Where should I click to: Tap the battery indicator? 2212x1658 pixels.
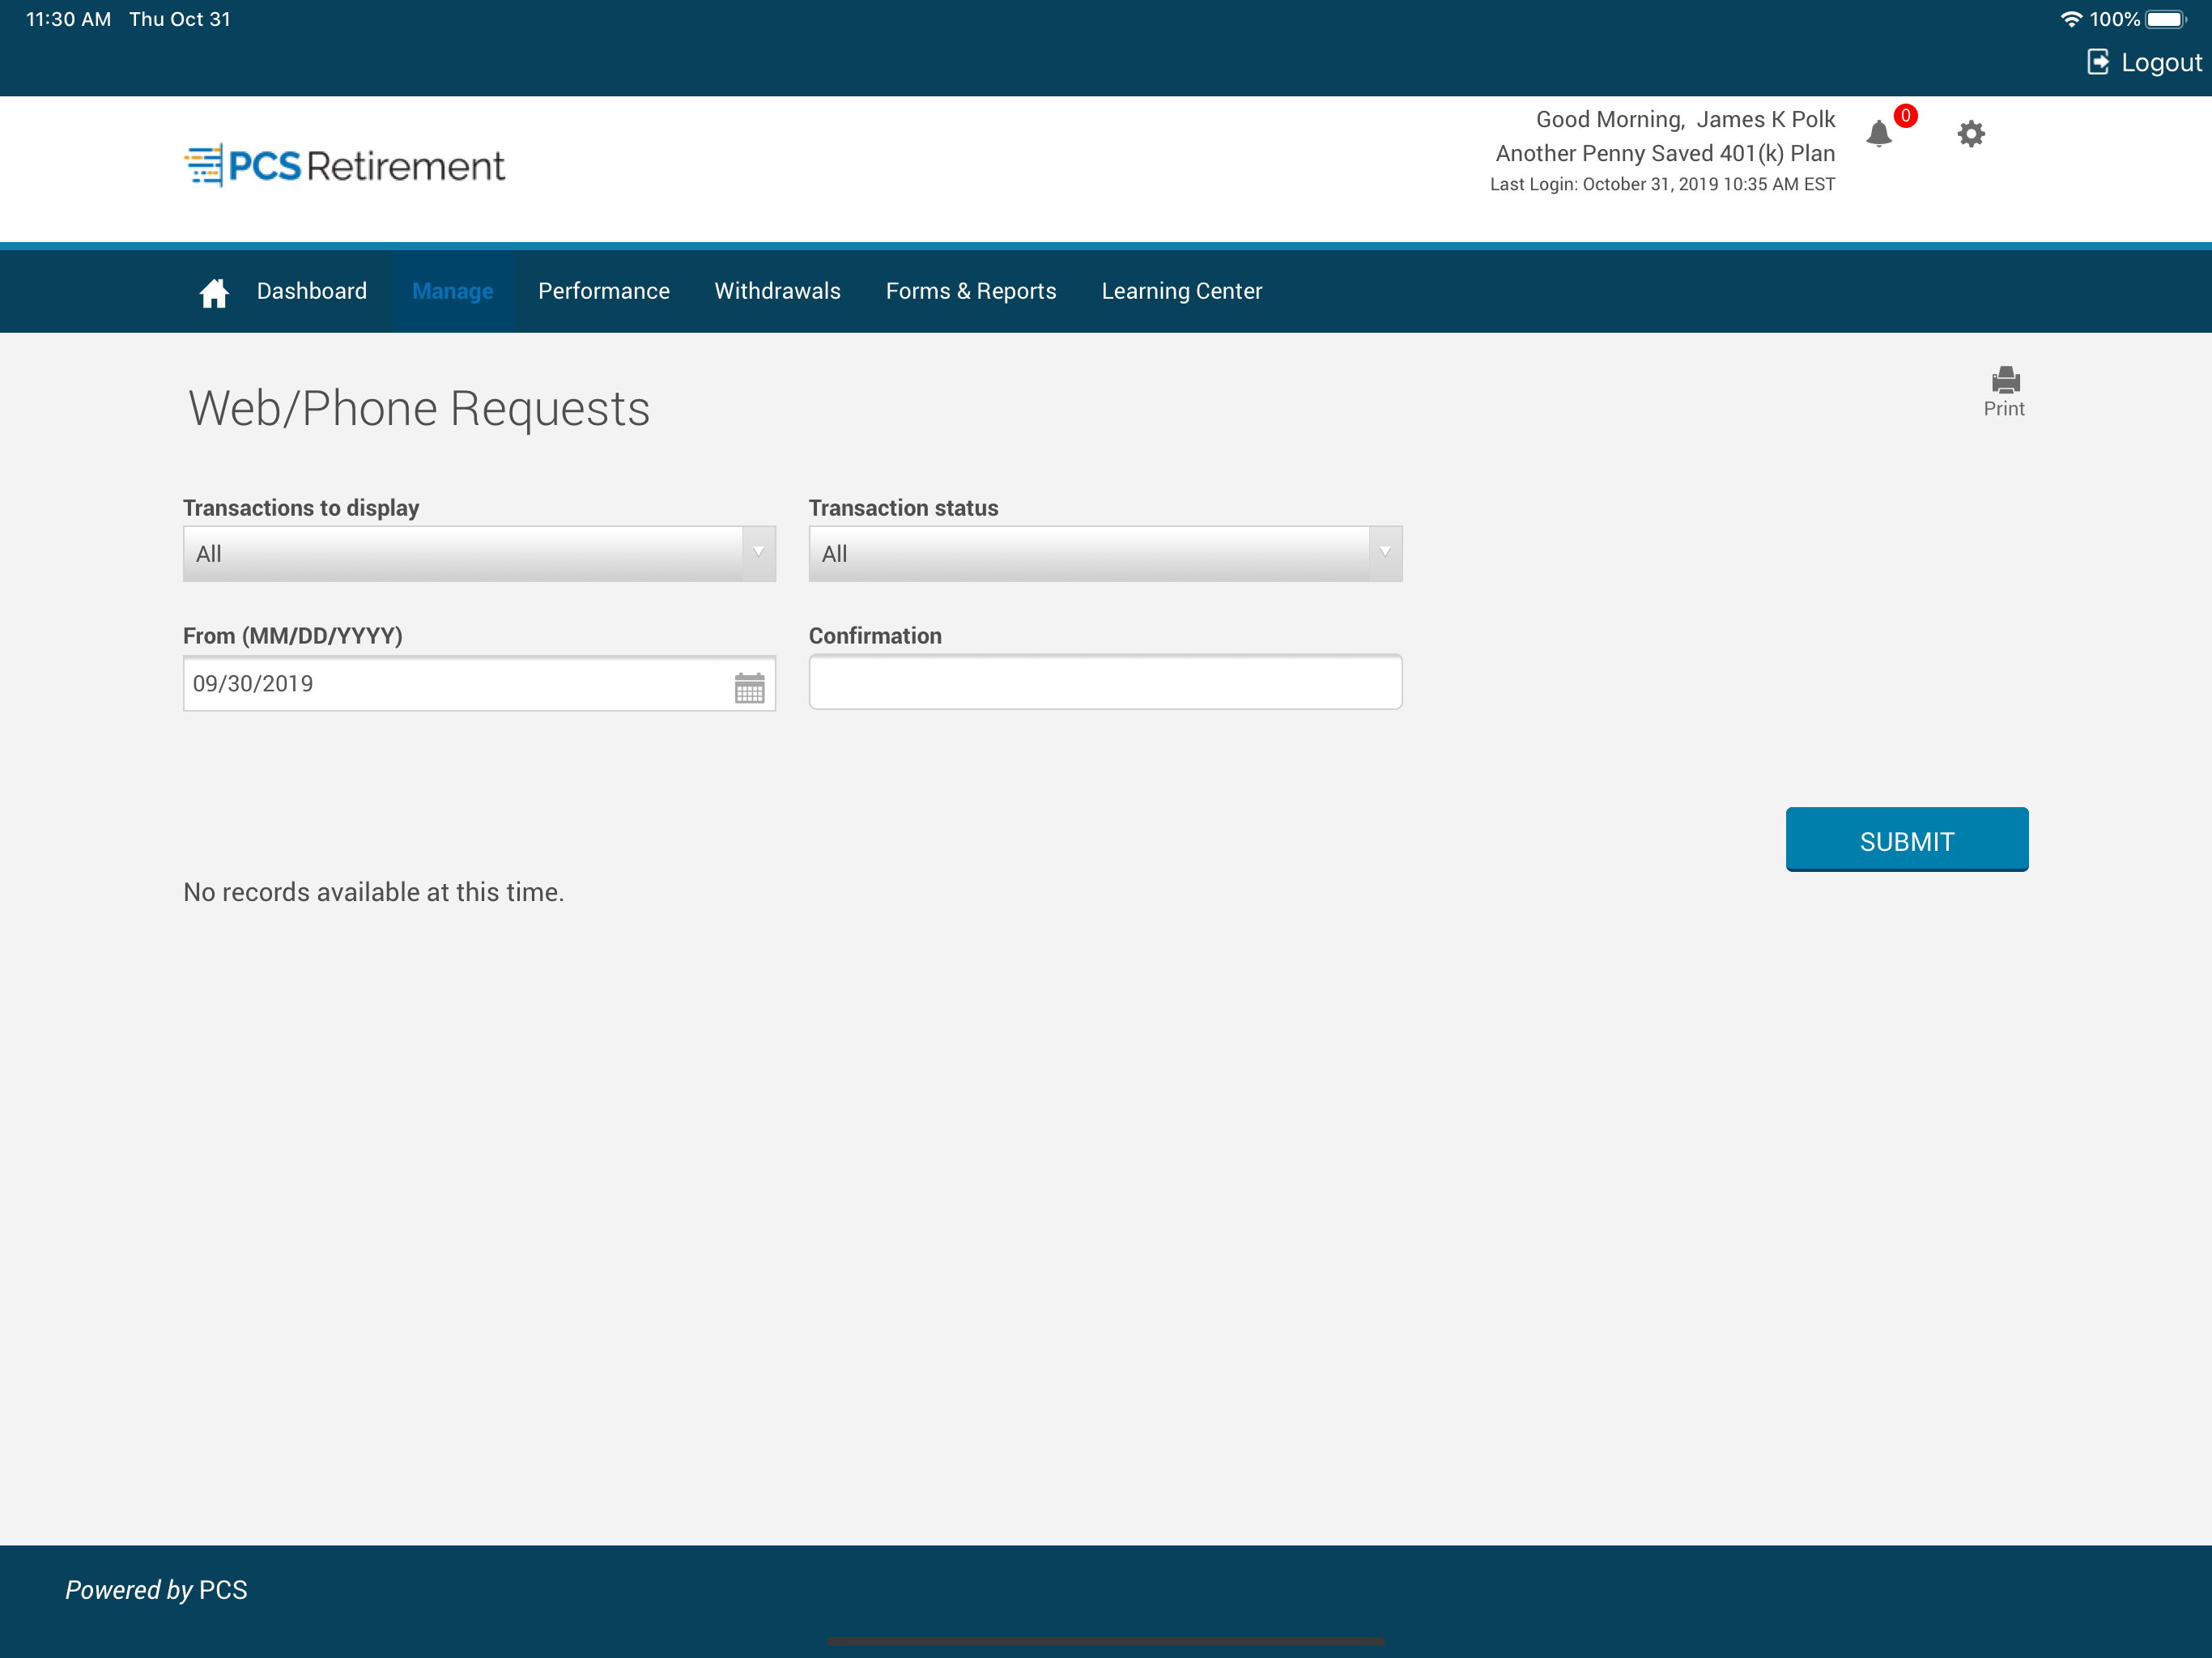tap(2166, 19)
